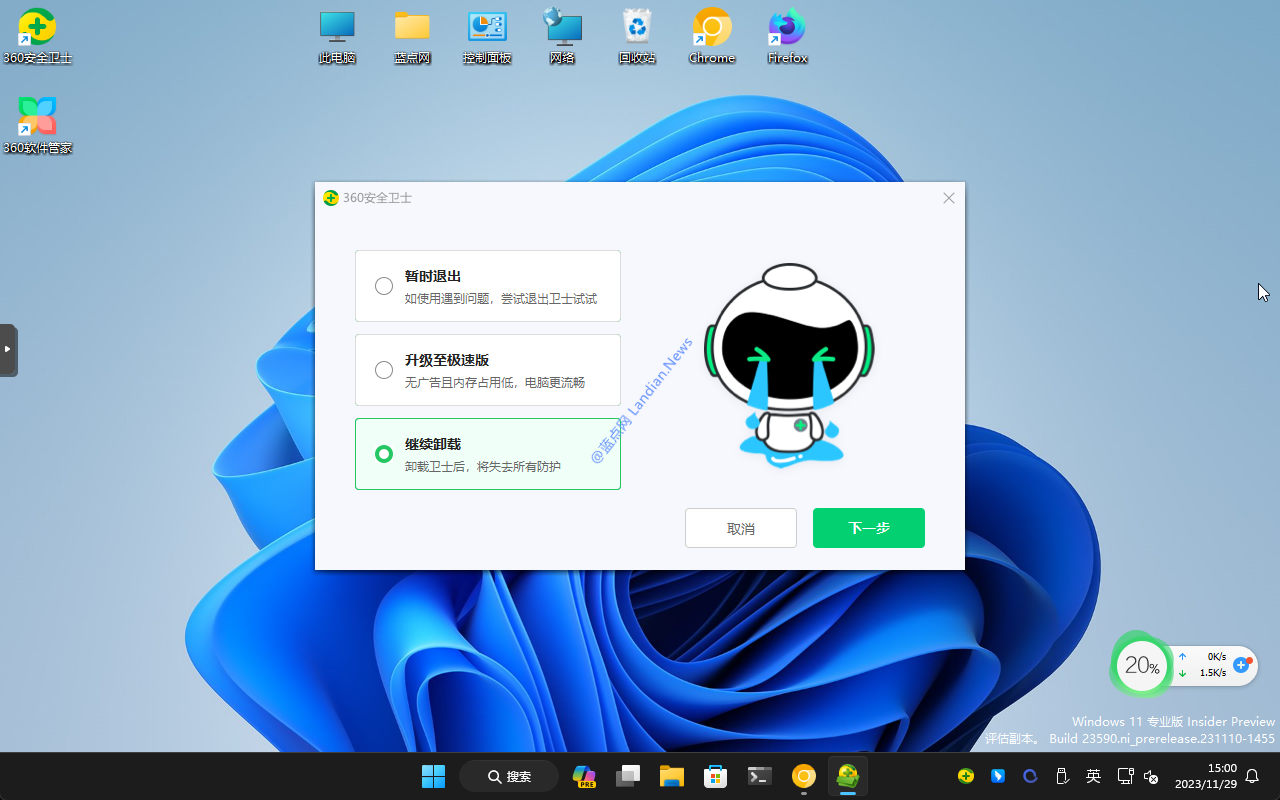
Task: Select the 升级至极速版 radio option
Action: [x=384, y=370]
